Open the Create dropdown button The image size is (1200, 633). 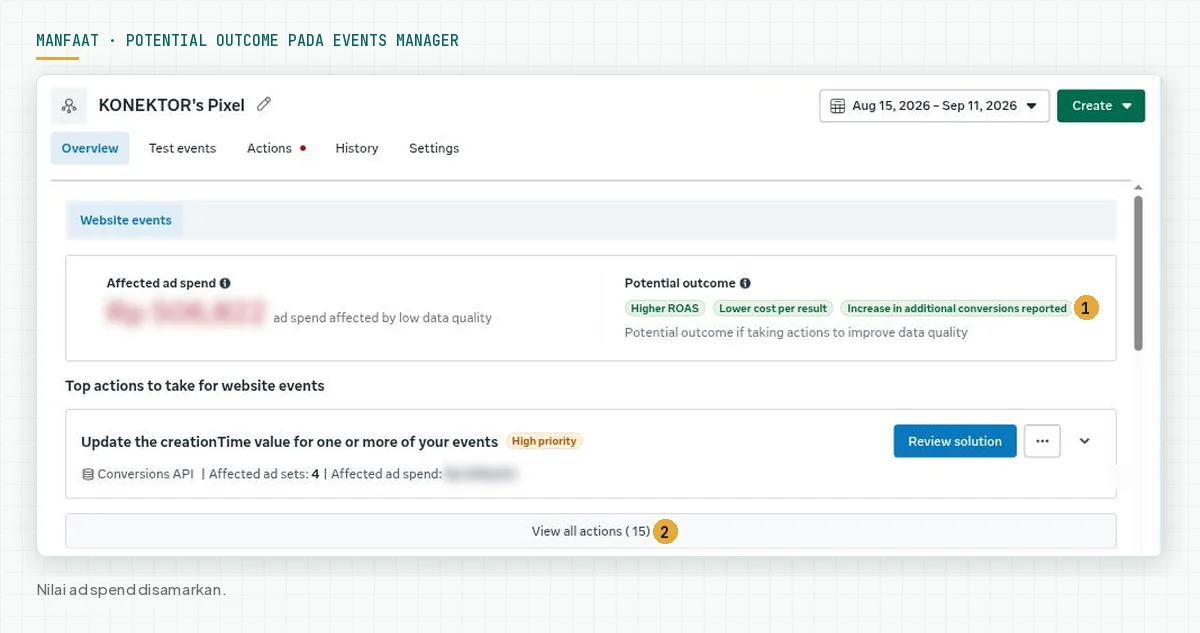pos(1101,106)
